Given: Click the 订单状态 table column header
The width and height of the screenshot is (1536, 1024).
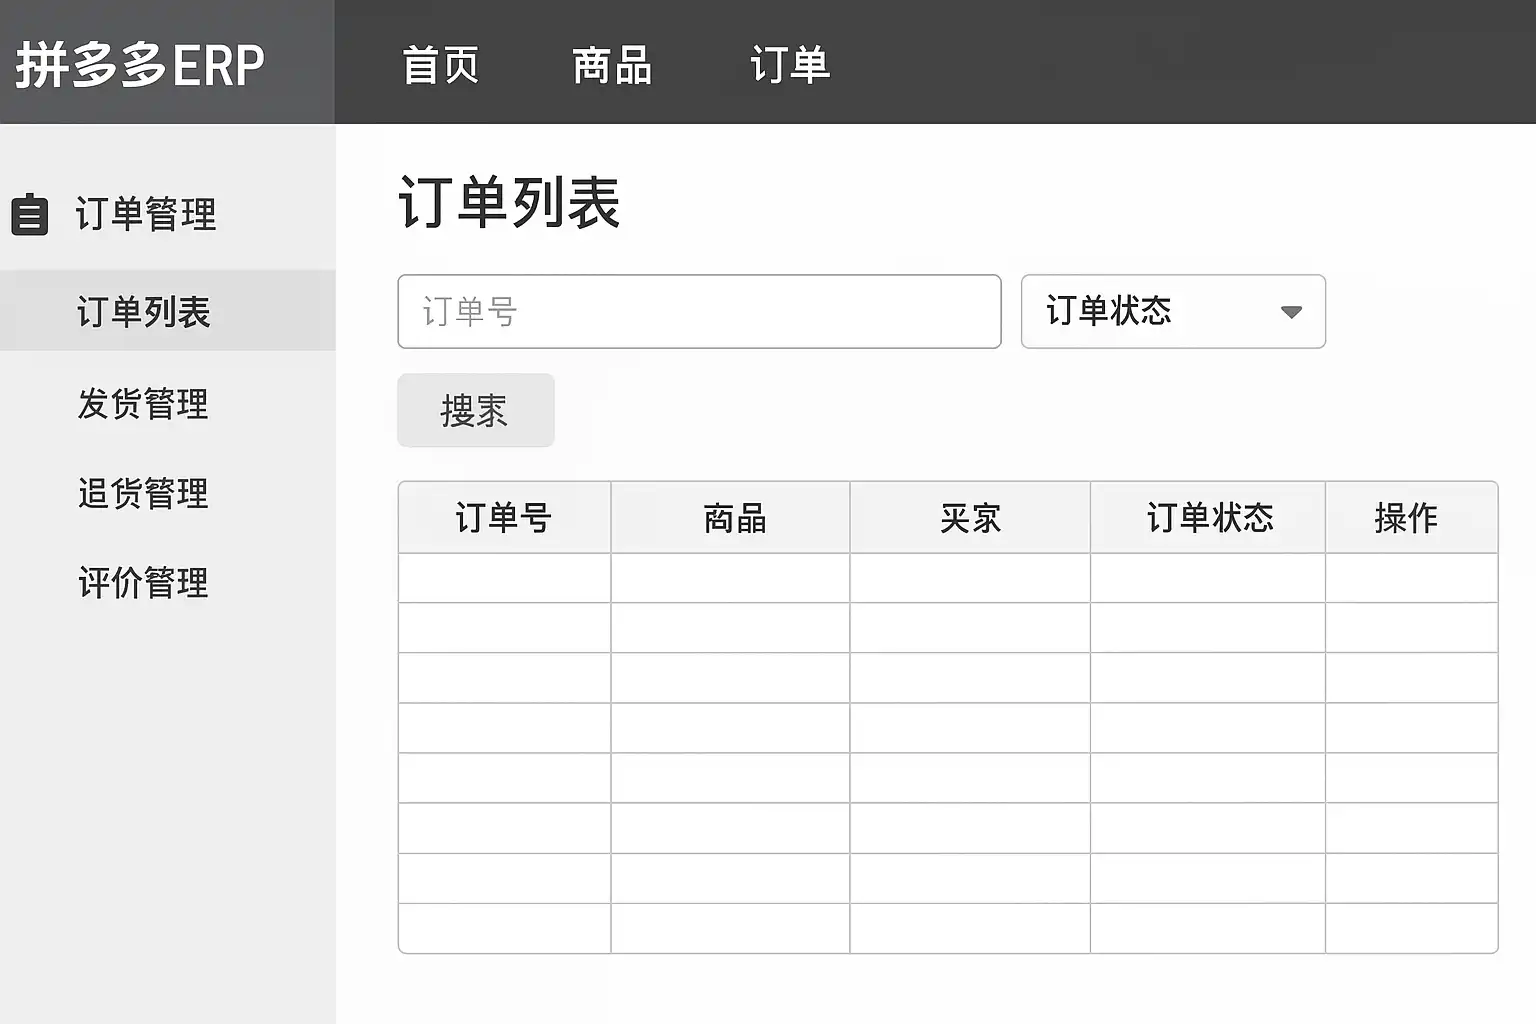Looking at the screenshot, I should pos(1210,518).
